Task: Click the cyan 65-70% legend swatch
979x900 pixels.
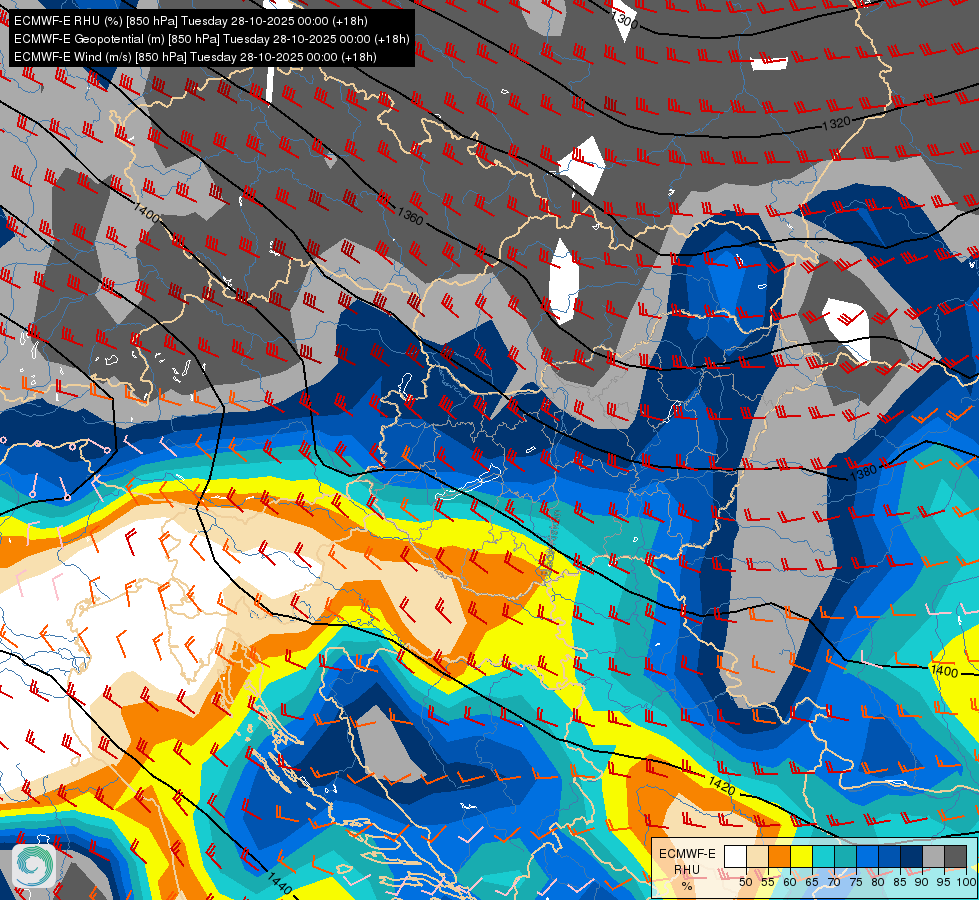Action: pyautogui.click(x=824, y=856)
